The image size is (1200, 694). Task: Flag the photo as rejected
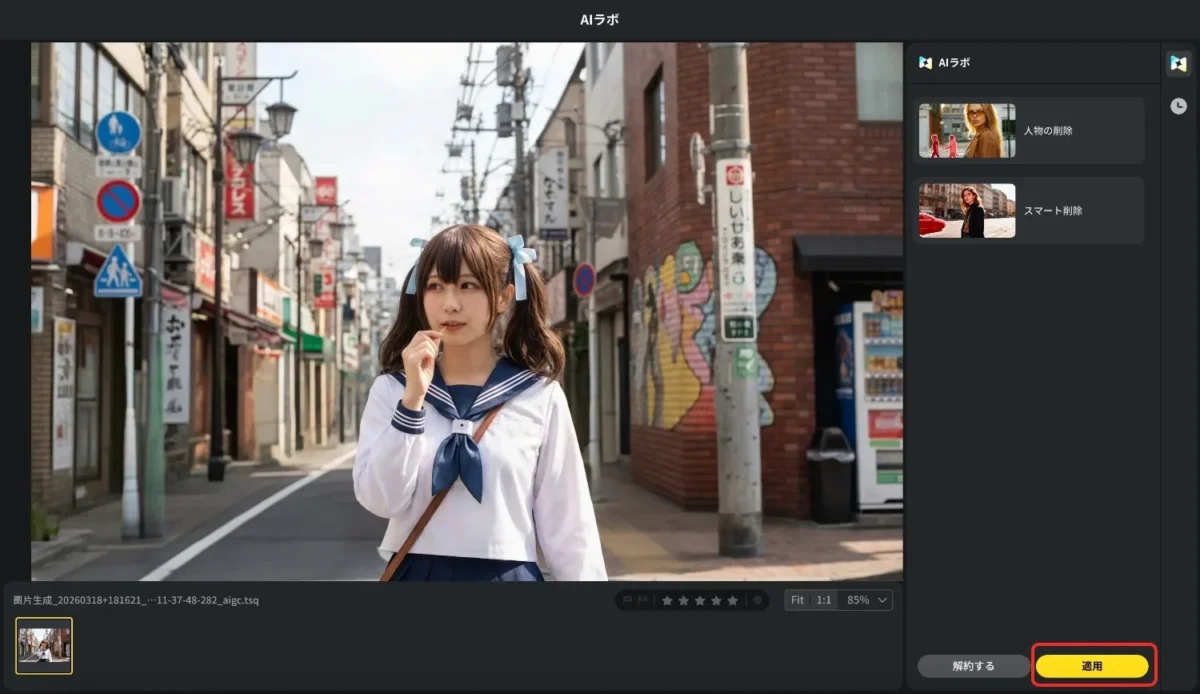pos(642,600)
